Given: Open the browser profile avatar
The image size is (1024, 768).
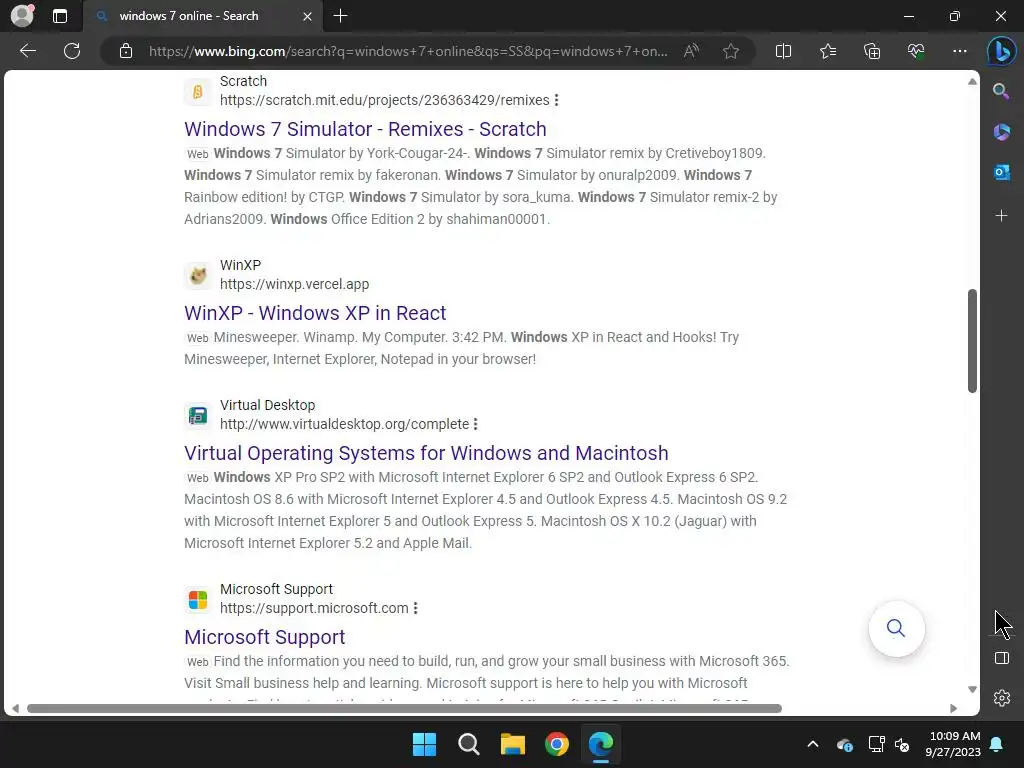Looking at the screenshot, I should 23,16.
